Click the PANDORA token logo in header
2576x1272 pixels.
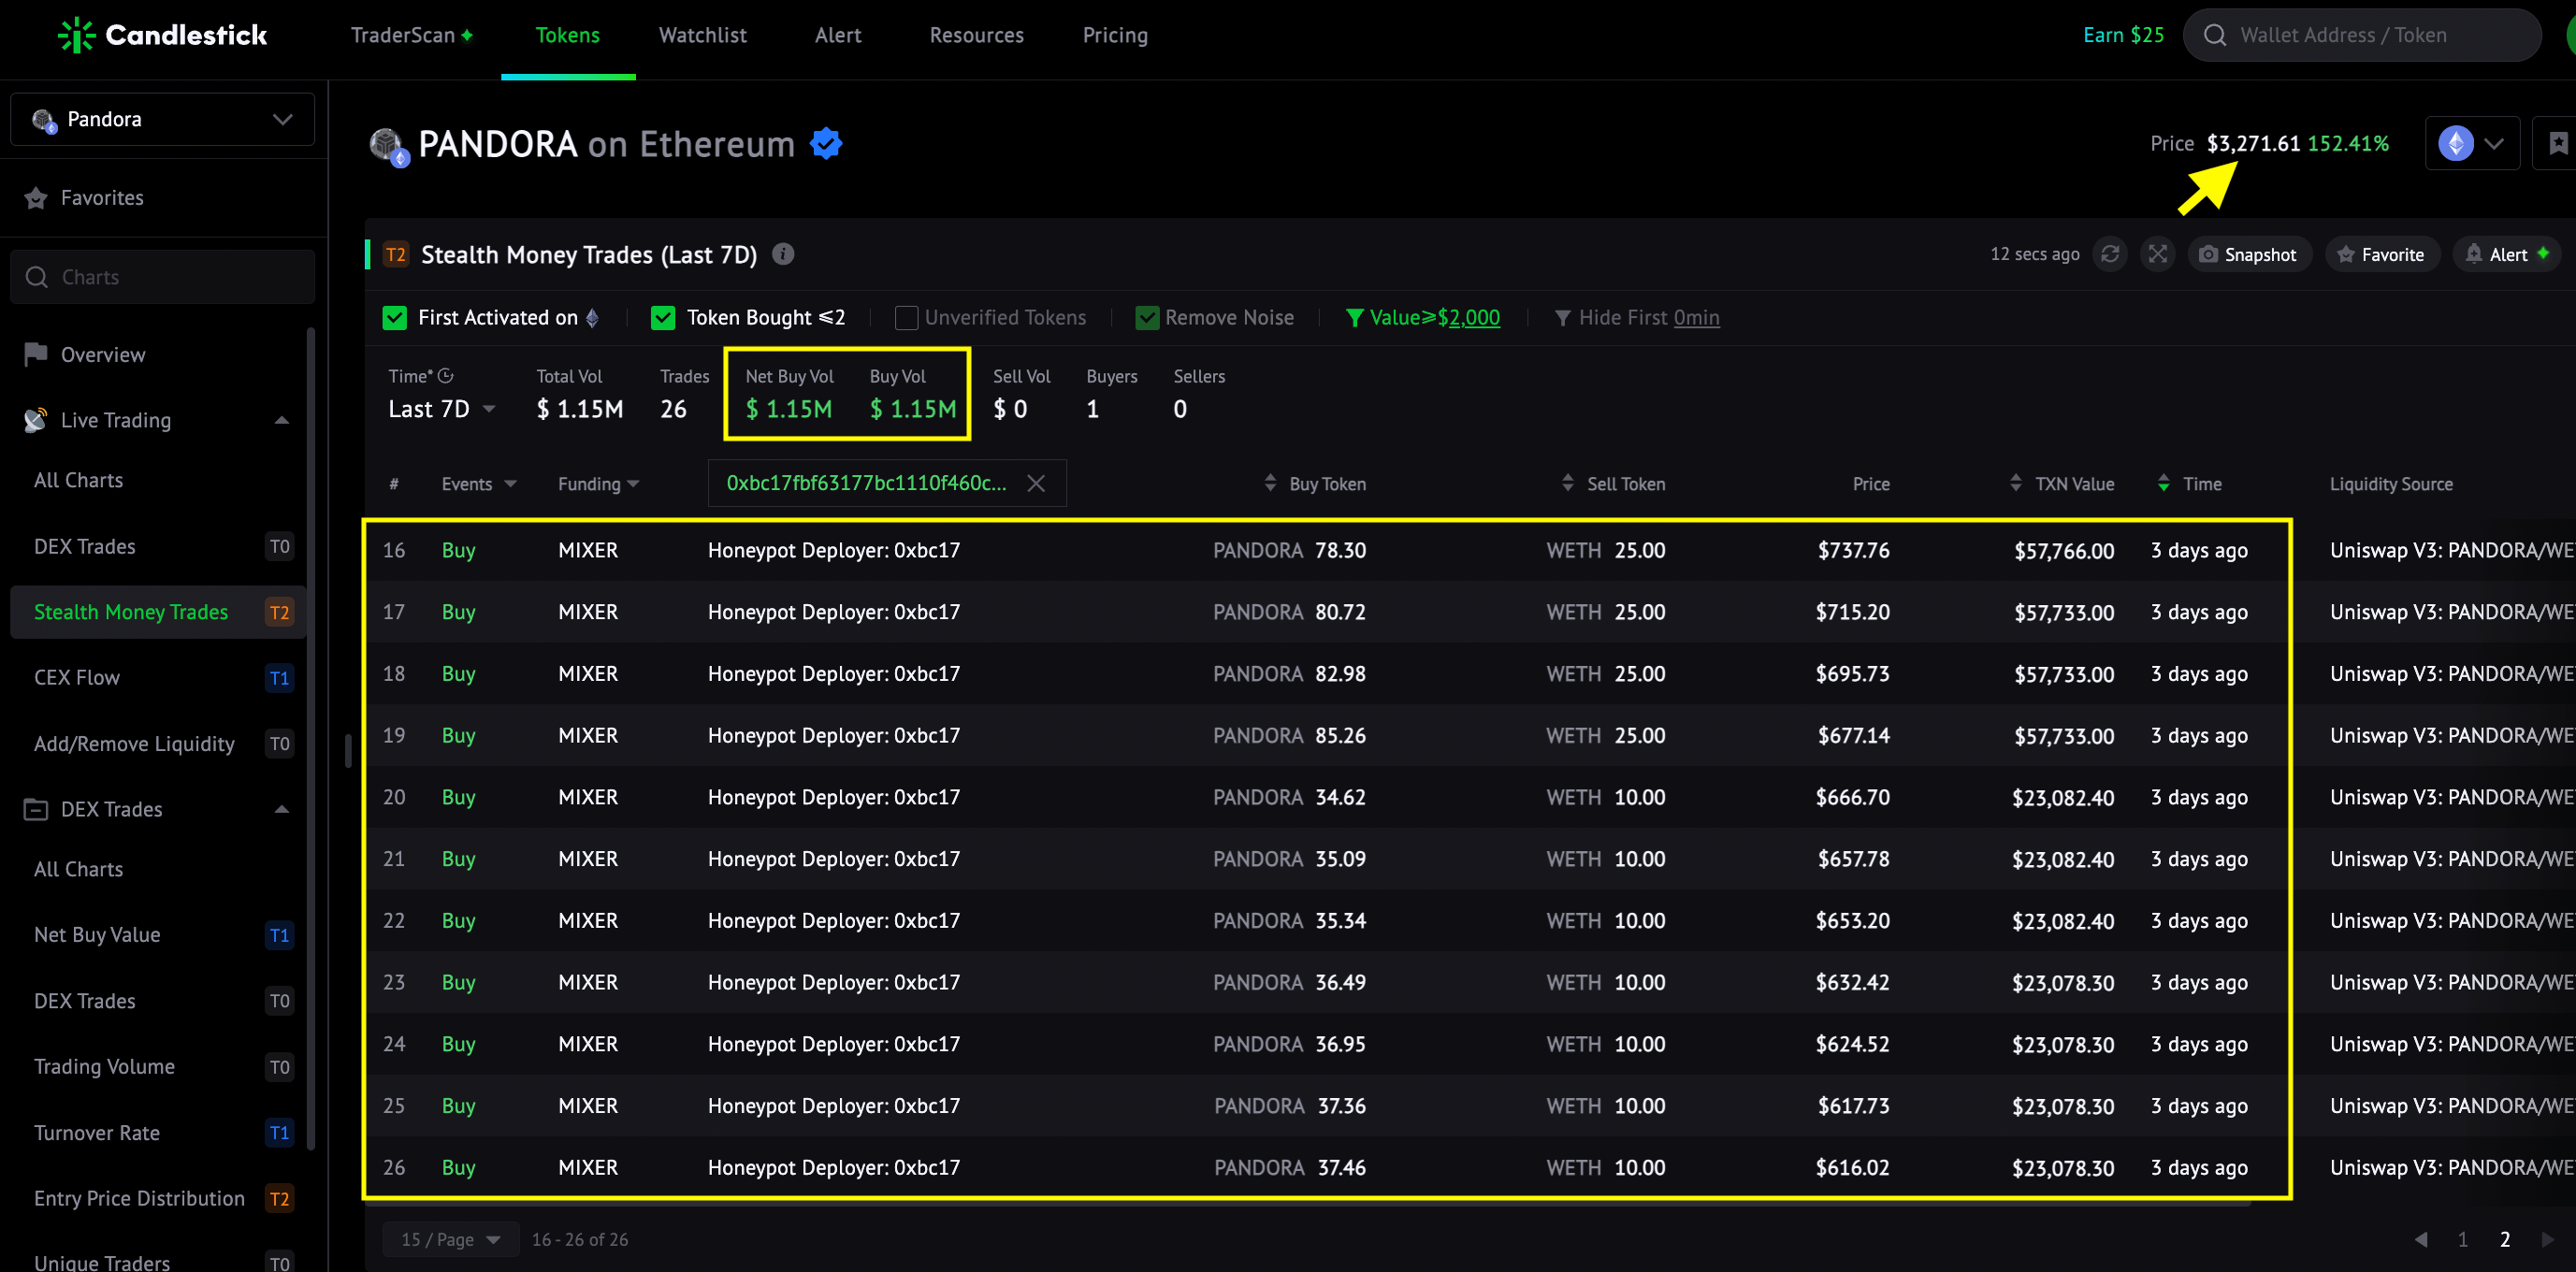click(x=388, y=146)
